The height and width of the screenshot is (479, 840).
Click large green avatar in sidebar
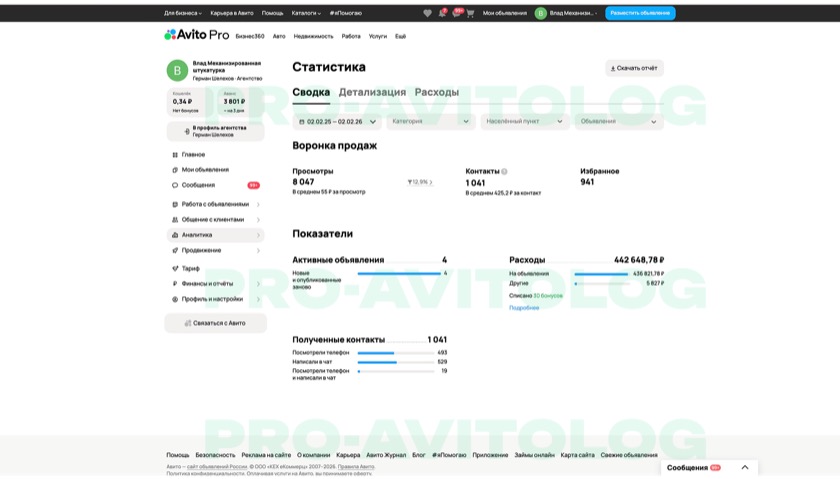tap(177, 70)
